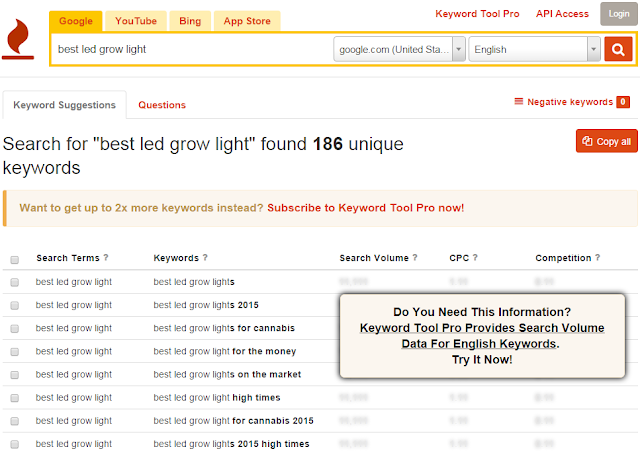Switch to the YouTube search tab
This screenshot has height=451, width=640.
click(x=136, y=21)
